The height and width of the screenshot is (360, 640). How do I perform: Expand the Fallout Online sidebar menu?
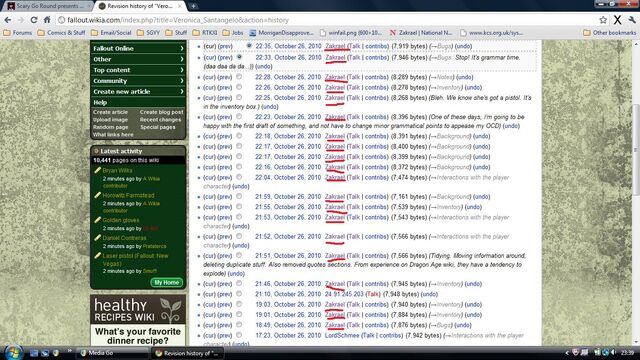138,48
